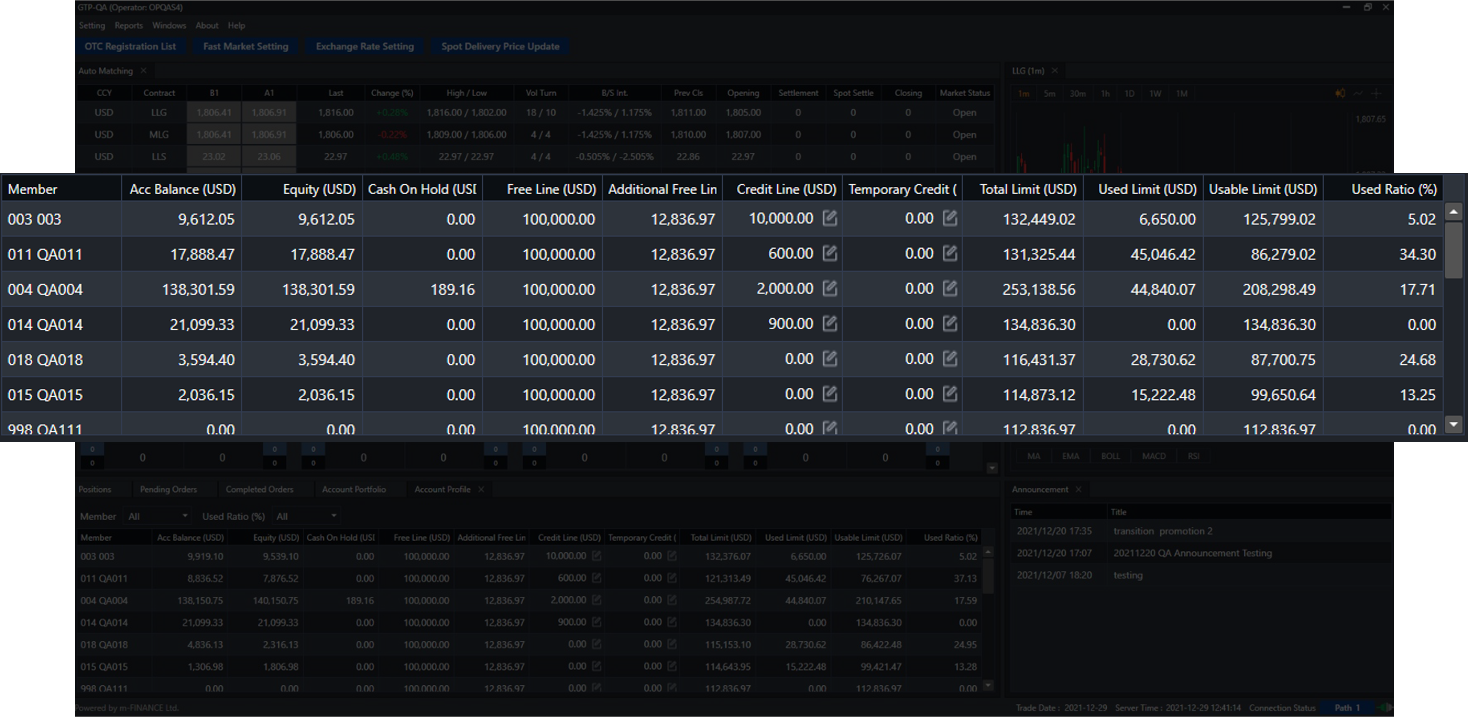Select the 5m chart timeframe
The image size is (1468, 717).
tap(1049, 93)
